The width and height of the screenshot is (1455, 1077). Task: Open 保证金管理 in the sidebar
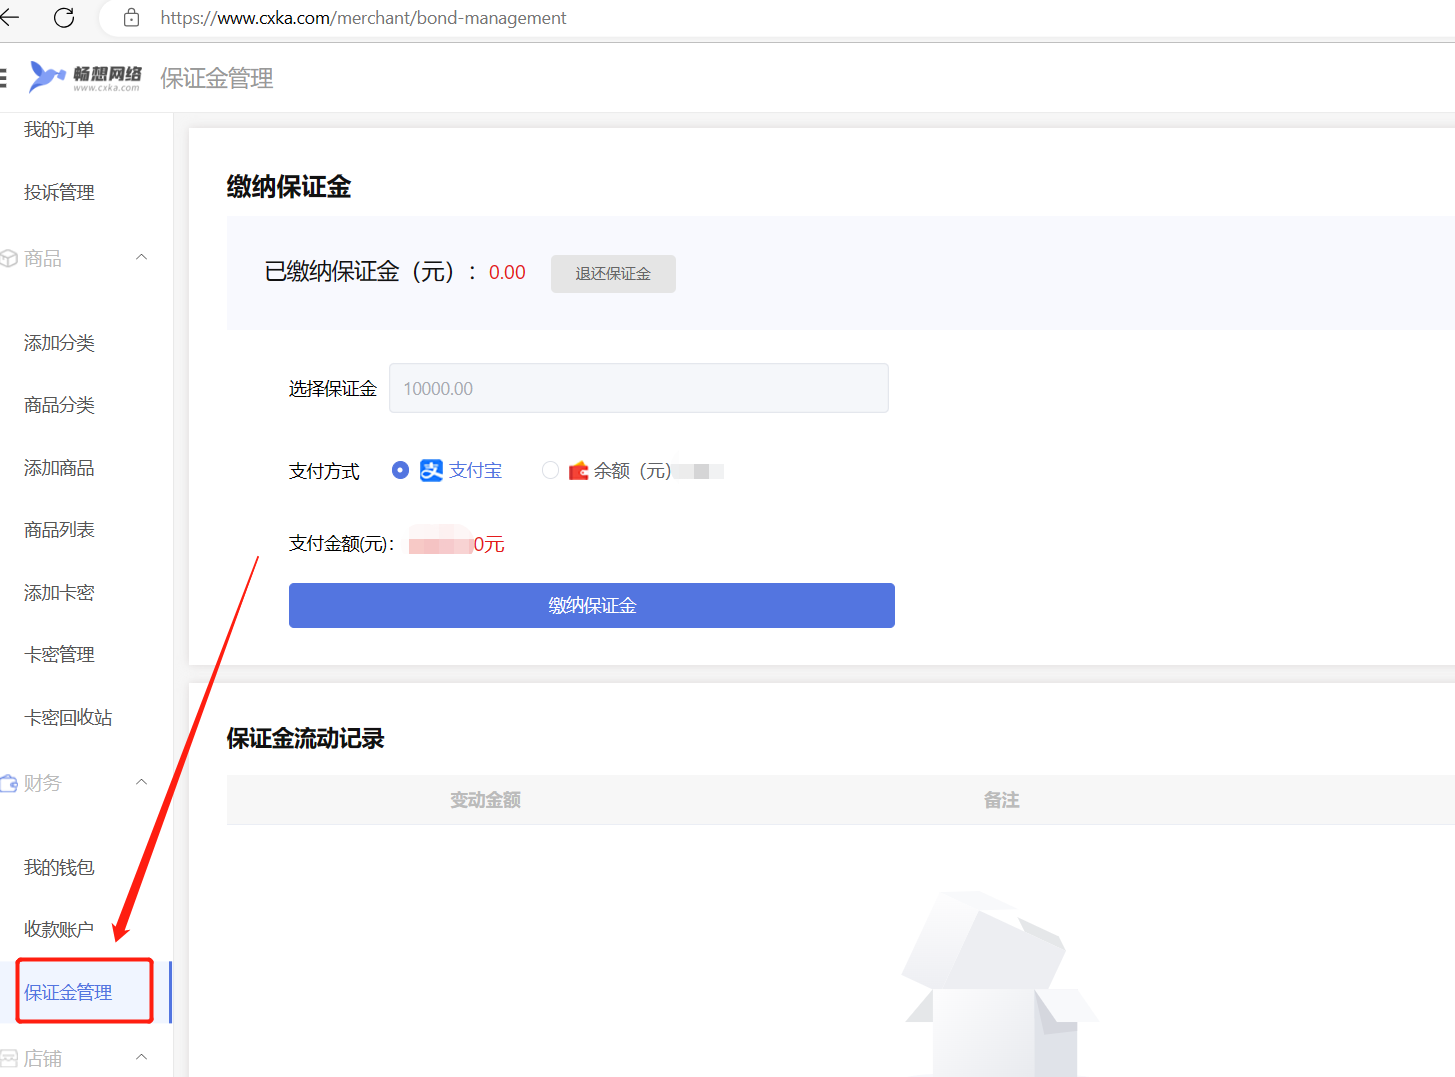pos(68,992)
